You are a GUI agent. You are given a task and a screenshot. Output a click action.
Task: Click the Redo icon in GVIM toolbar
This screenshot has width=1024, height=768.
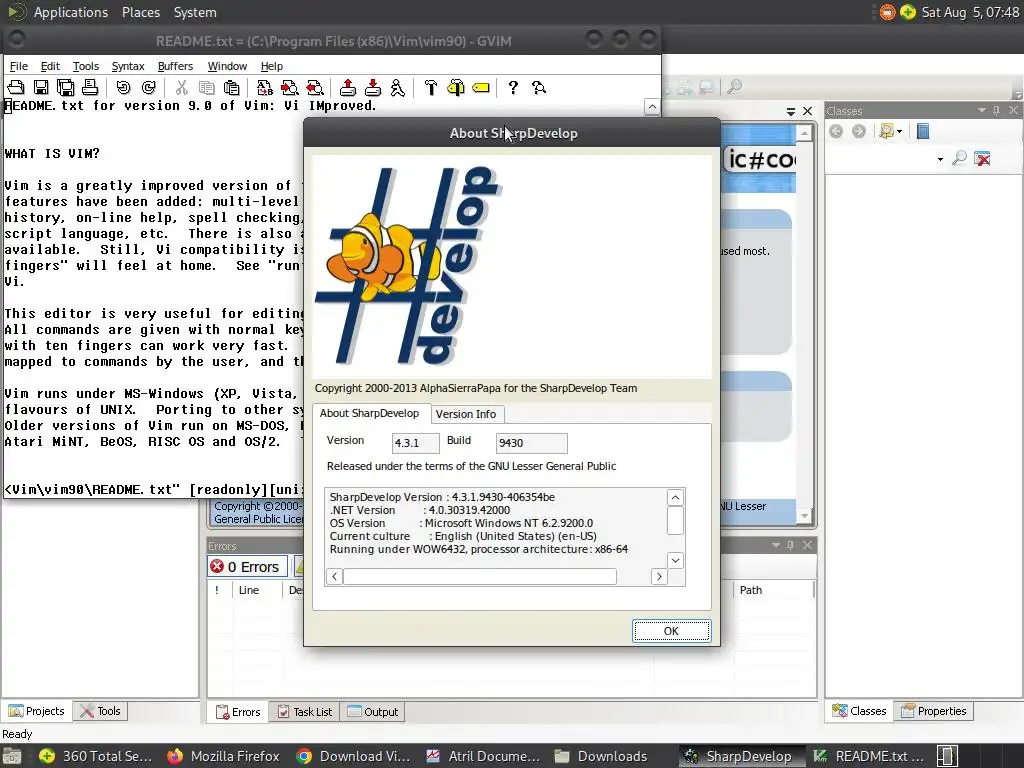tap(149, 88)
